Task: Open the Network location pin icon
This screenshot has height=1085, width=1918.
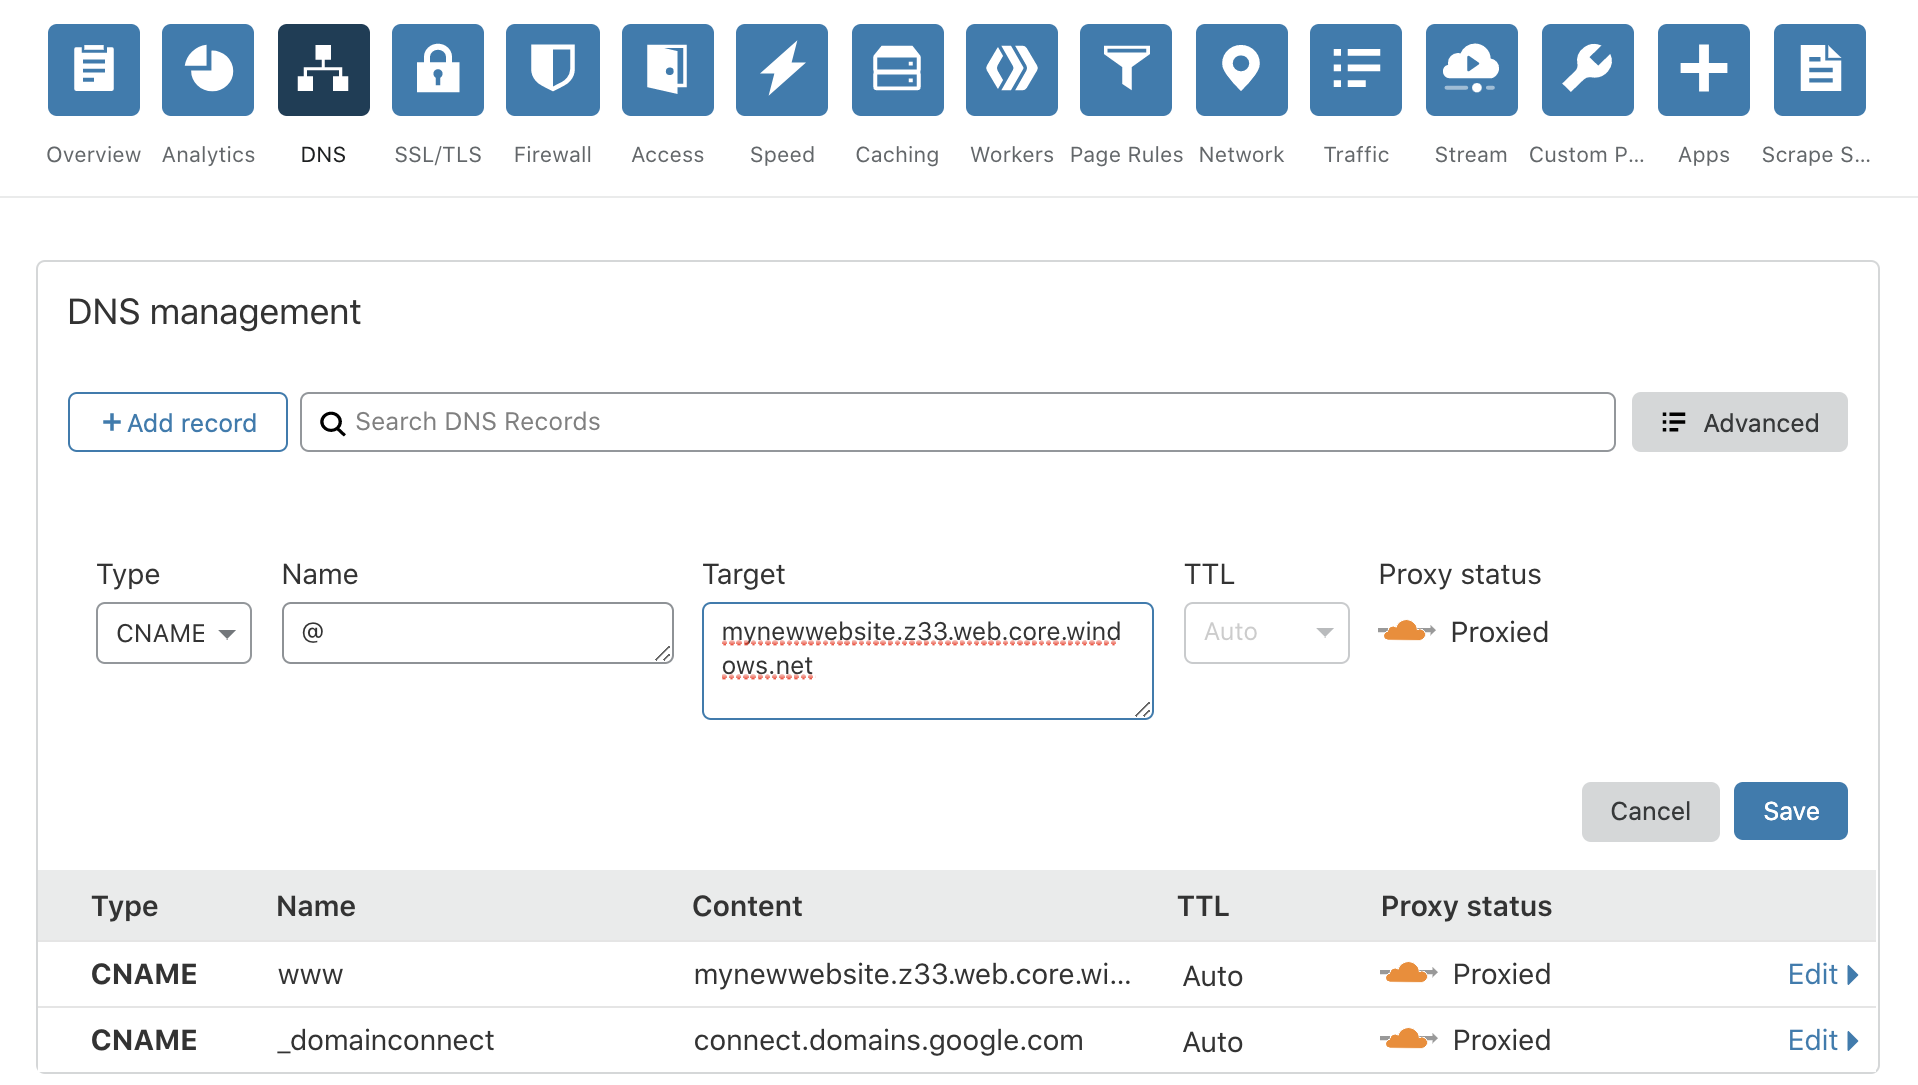Action: pyautogui.click(x=1242, y=70)
